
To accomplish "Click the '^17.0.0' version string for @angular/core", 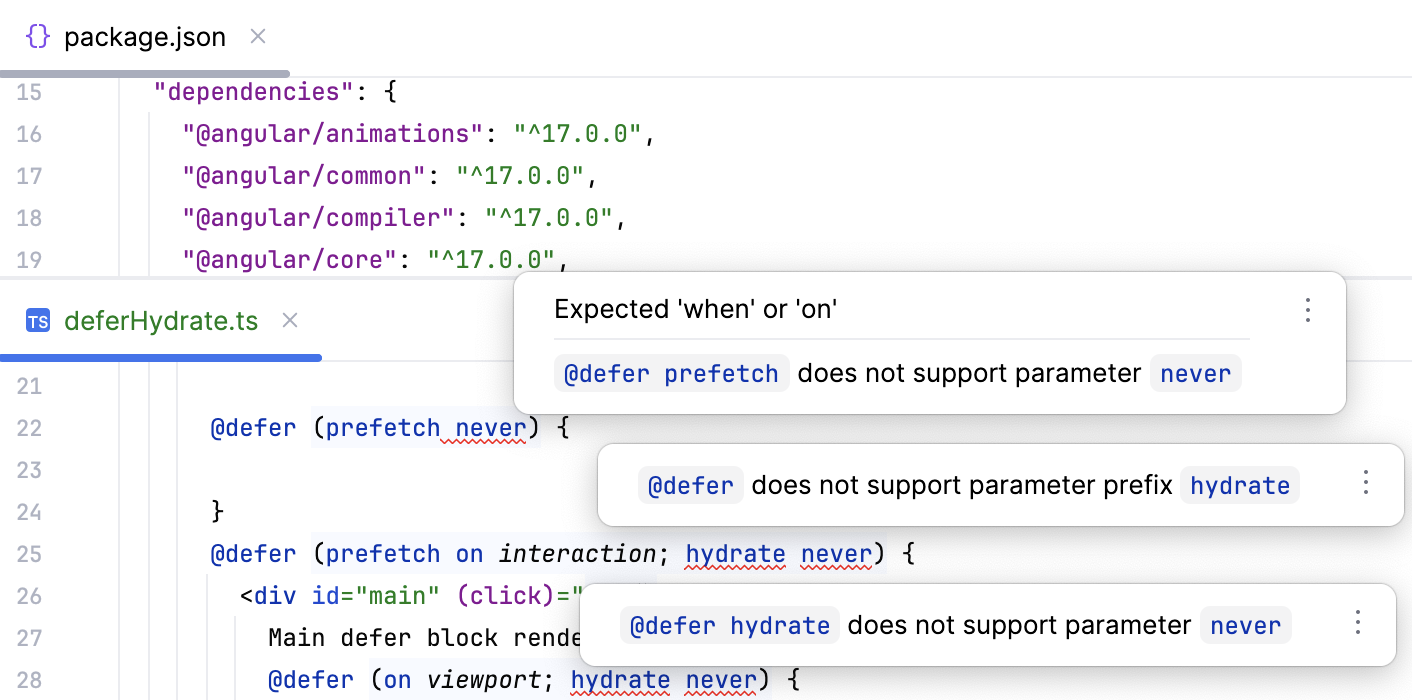I will pyautogui.click(x=491, y=259).
